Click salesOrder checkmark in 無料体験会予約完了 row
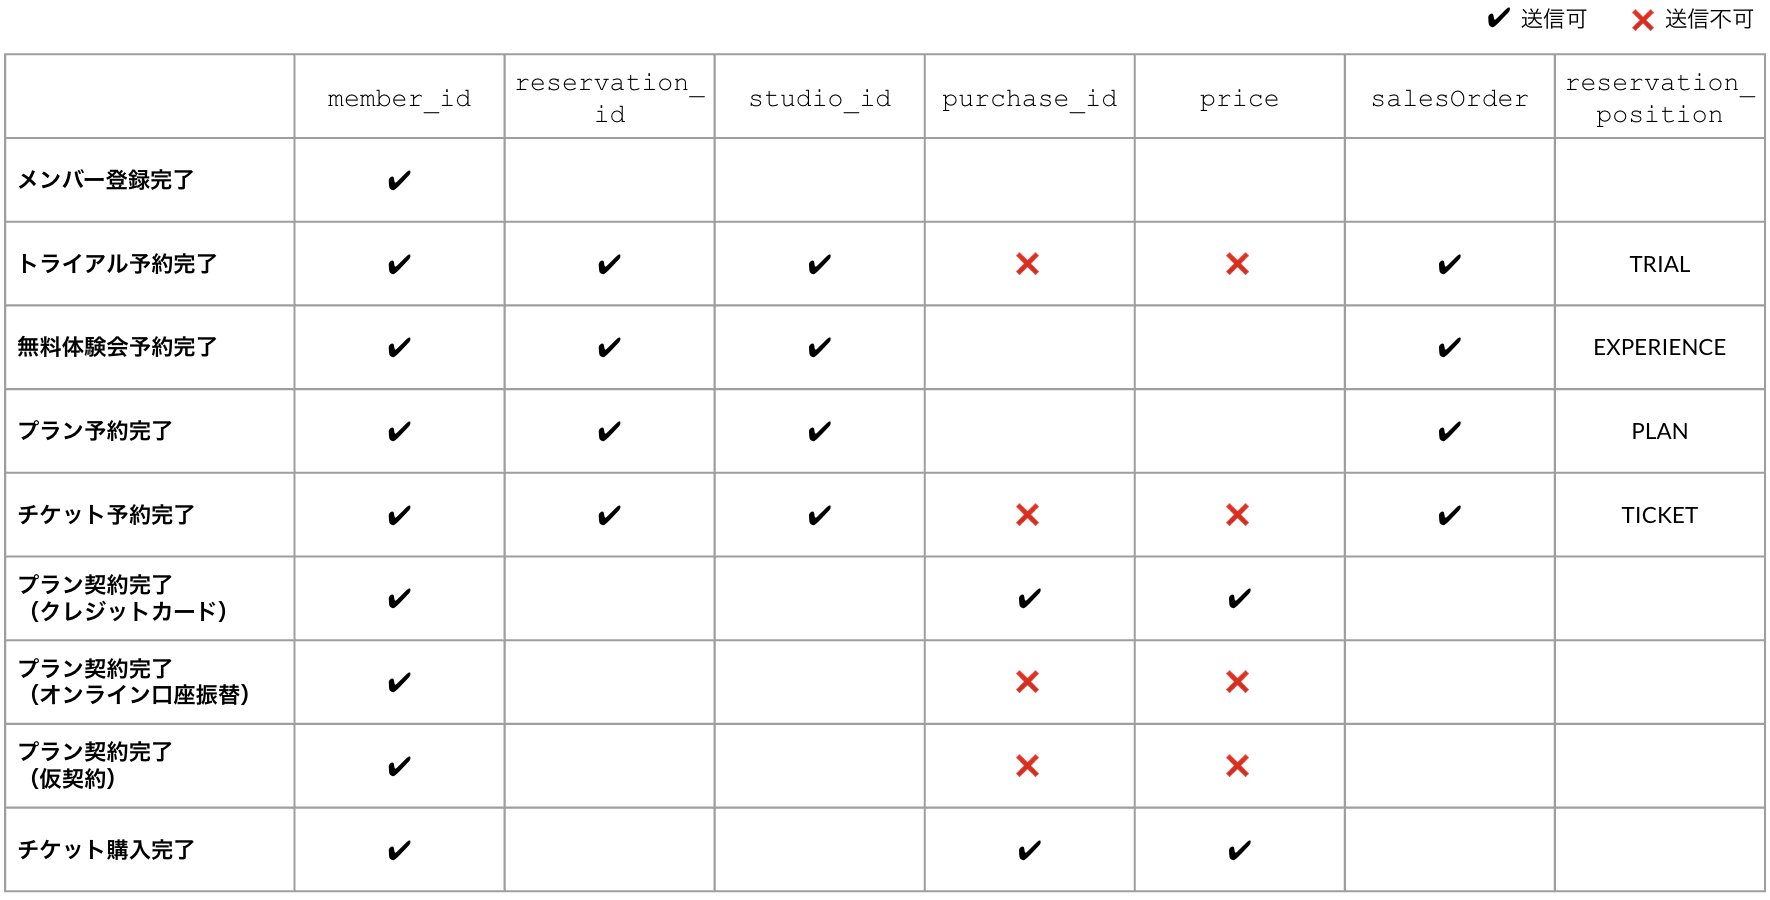1770x900 pixels. click(1449, 348)
